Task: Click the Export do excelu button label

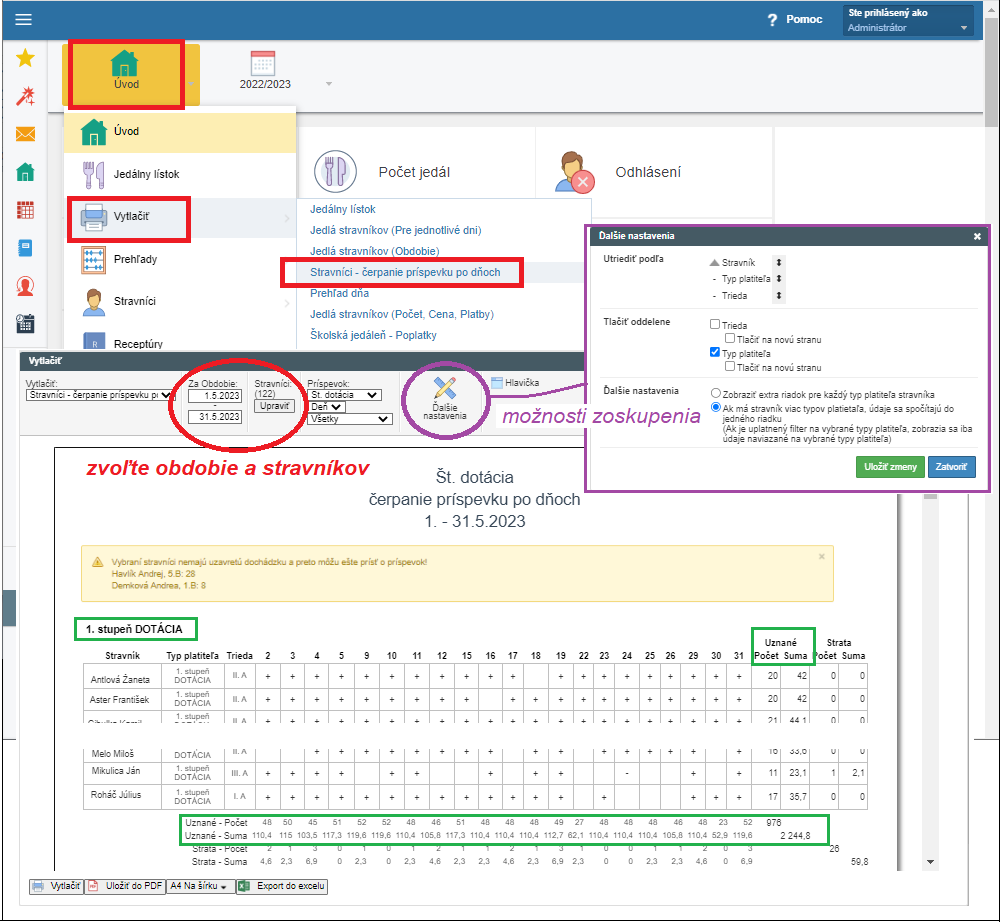Action: (x=290, y=886)
